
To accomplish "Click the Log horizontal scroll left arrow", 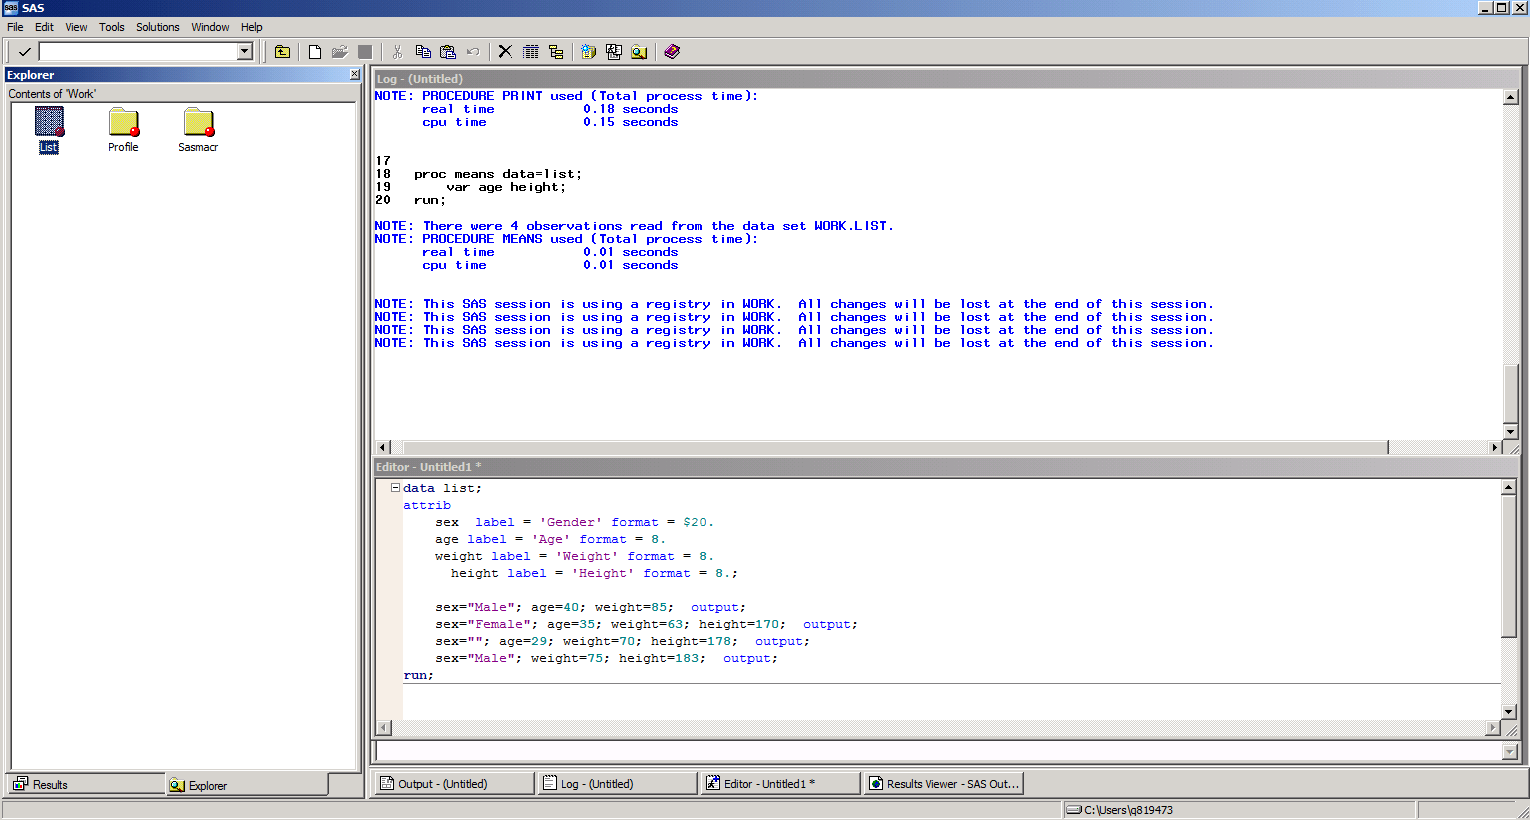I will (x=383, y=447).
